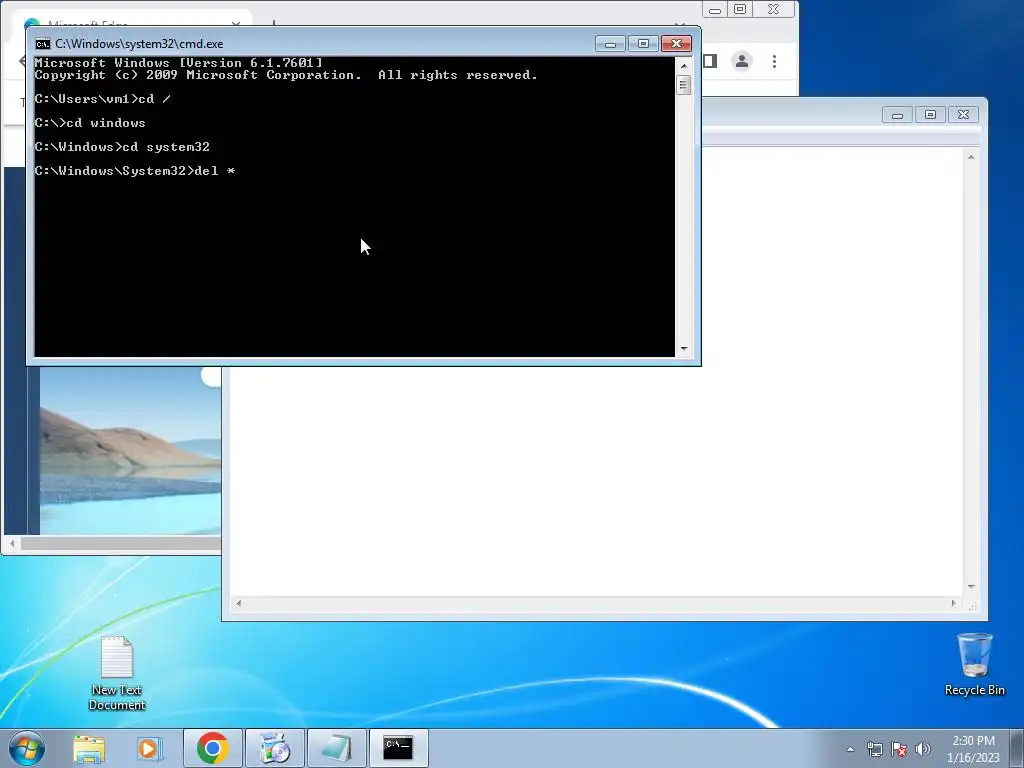The image size is (1024, 768).
Task: Close the browser window
Action: [773, 10]
